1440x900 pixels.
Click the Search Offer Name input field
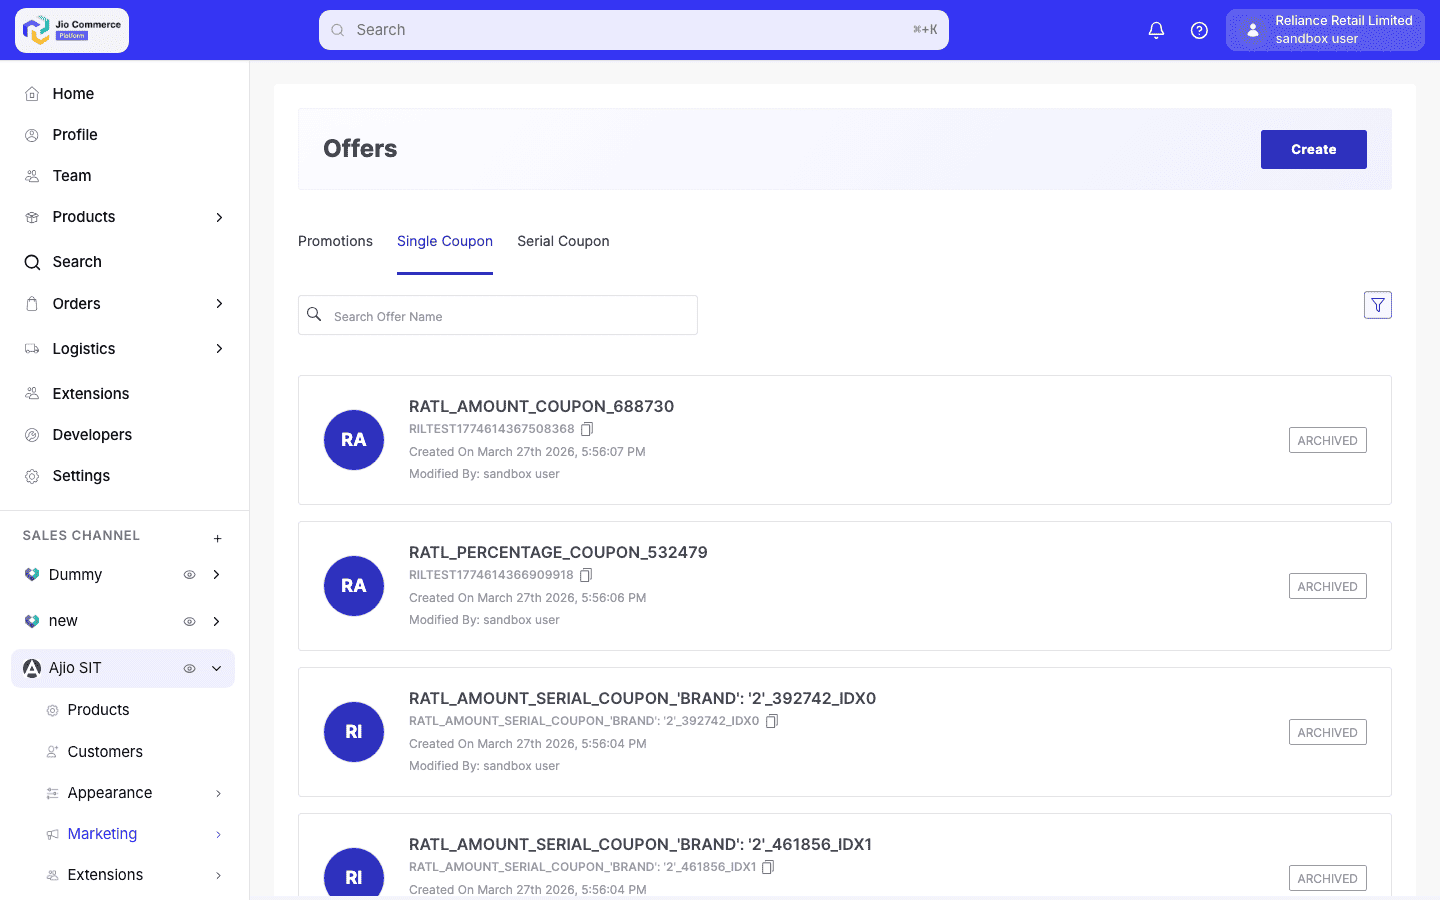click(x=497, y=315)
